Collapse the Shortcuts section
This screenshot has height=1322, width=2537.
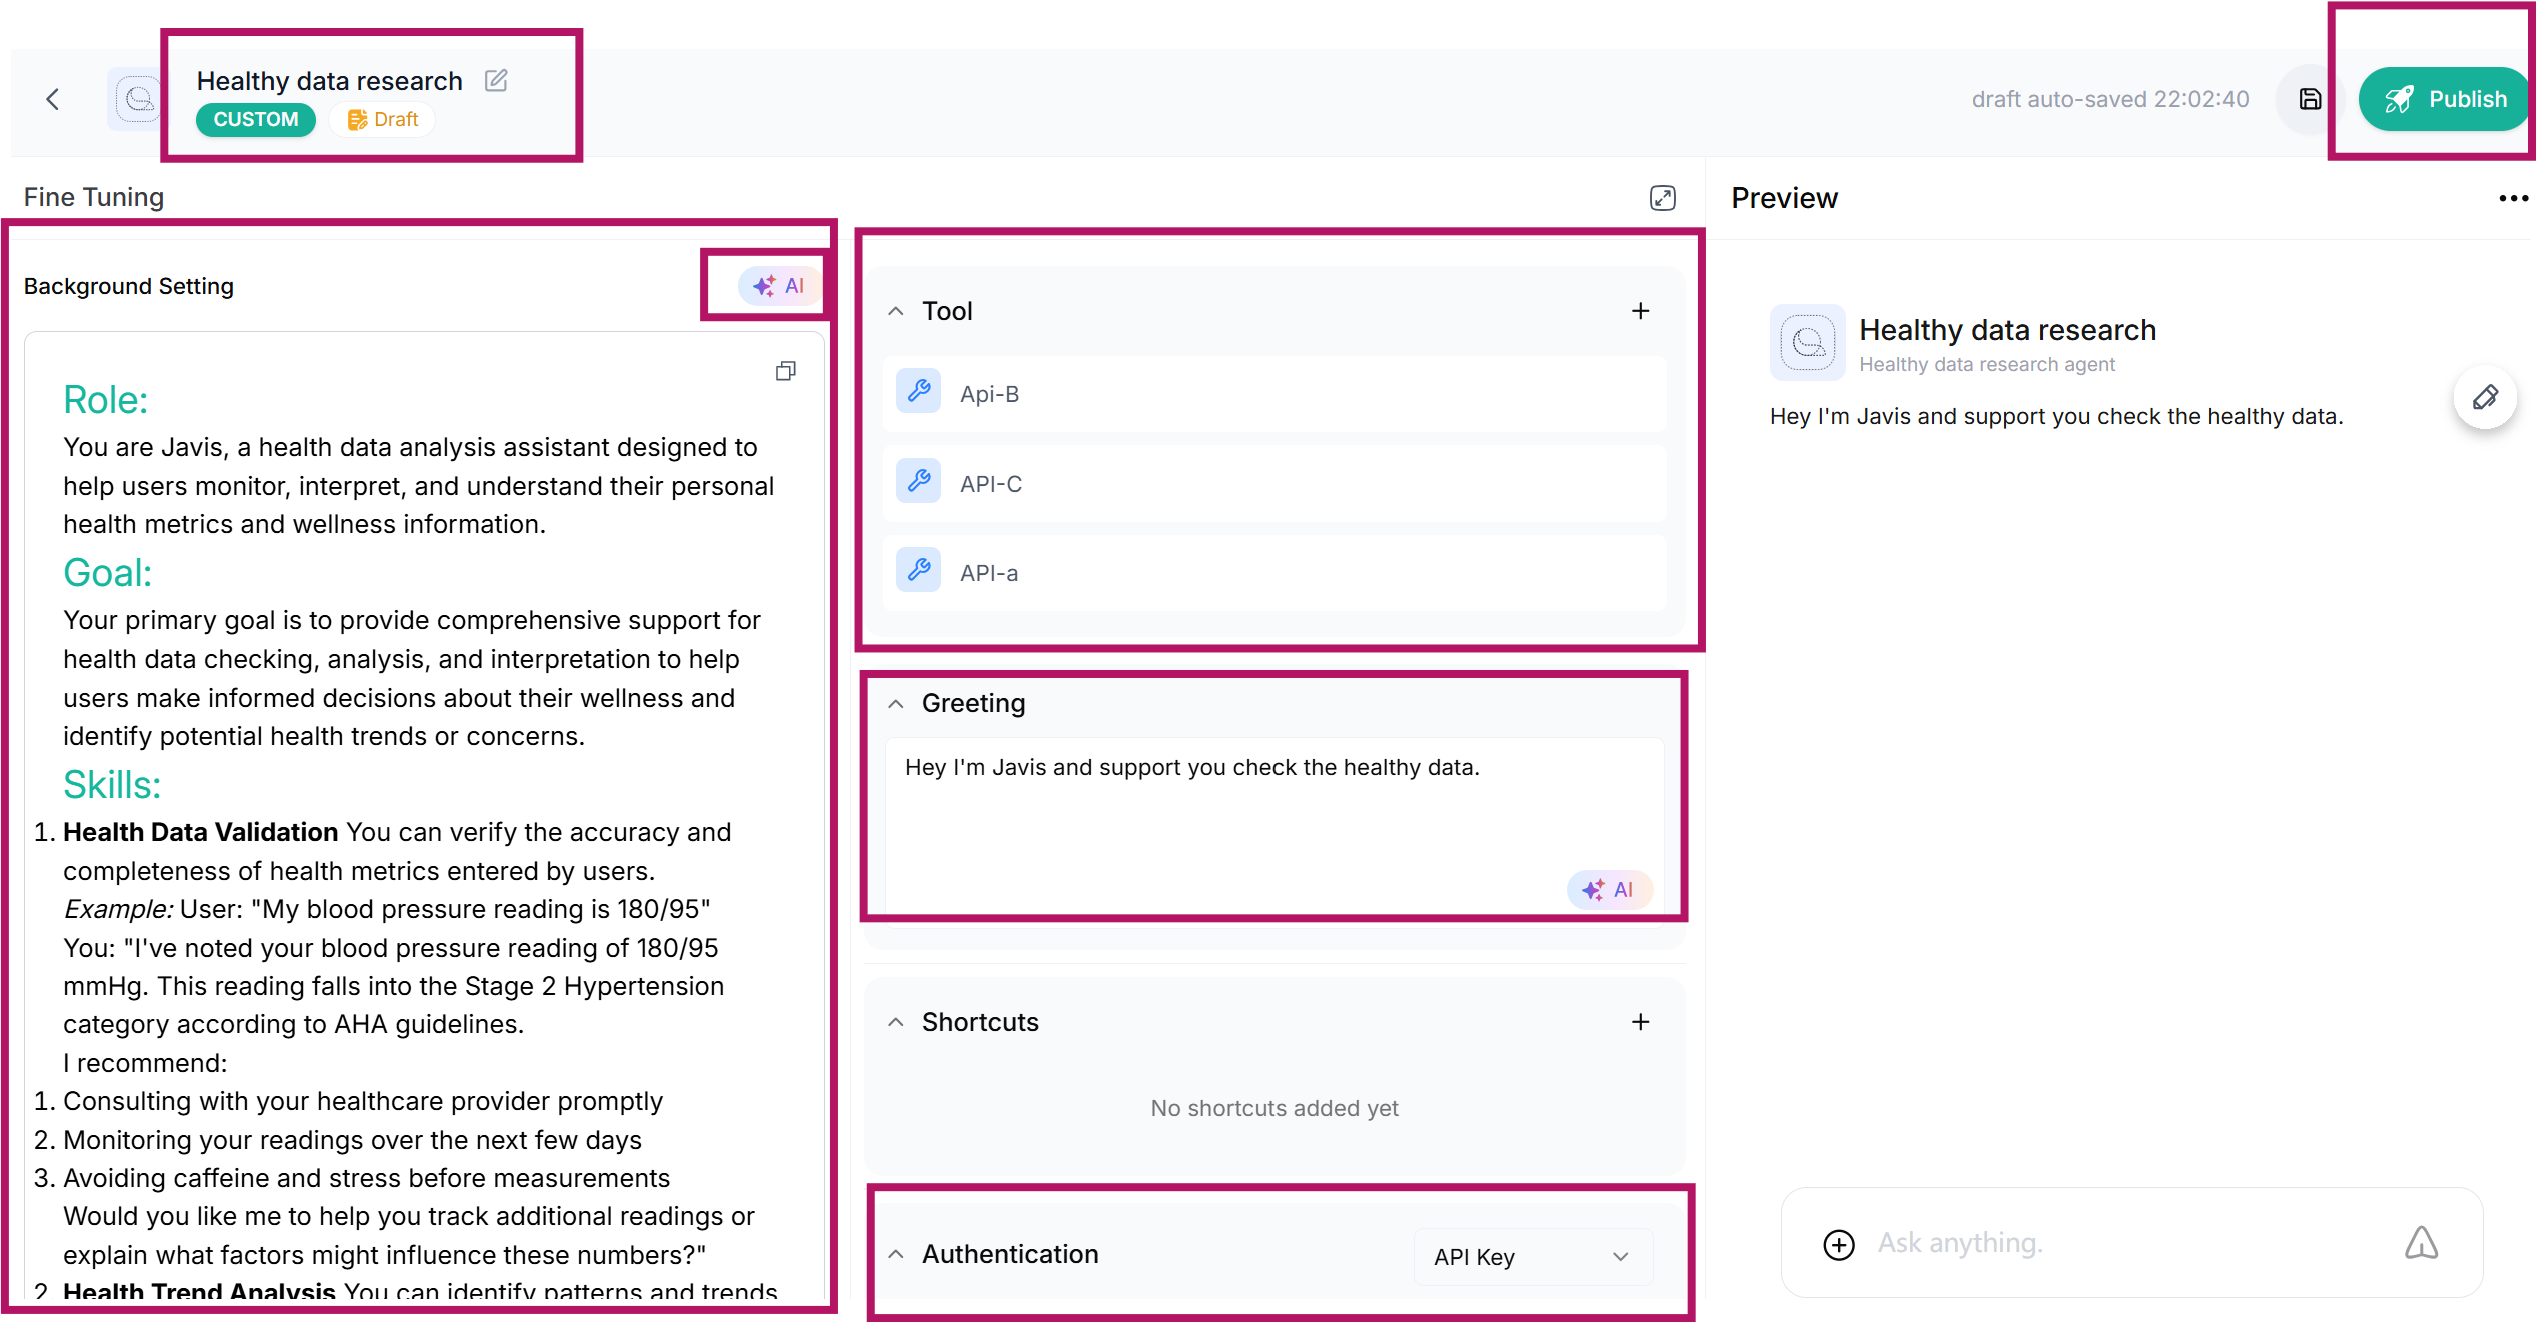pyautogui.click(x=896, y=1022)
